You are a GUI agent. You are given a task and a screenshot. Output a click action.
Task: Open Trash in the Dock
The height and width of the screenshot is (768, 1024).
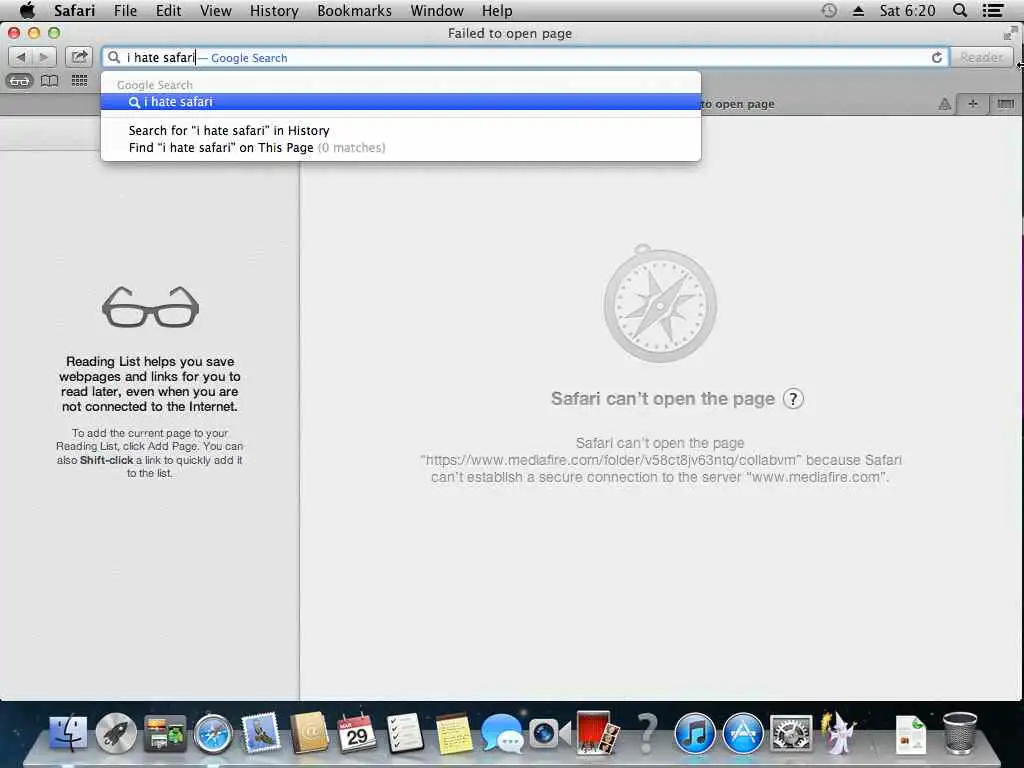(x=960, y=733)
